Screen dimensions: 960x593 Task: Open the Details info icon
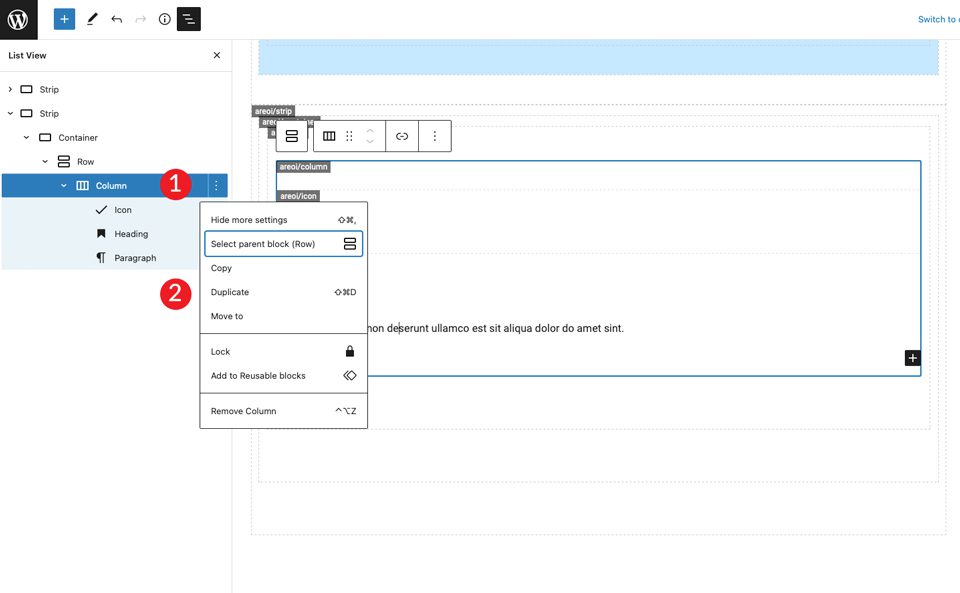(165, 19)
